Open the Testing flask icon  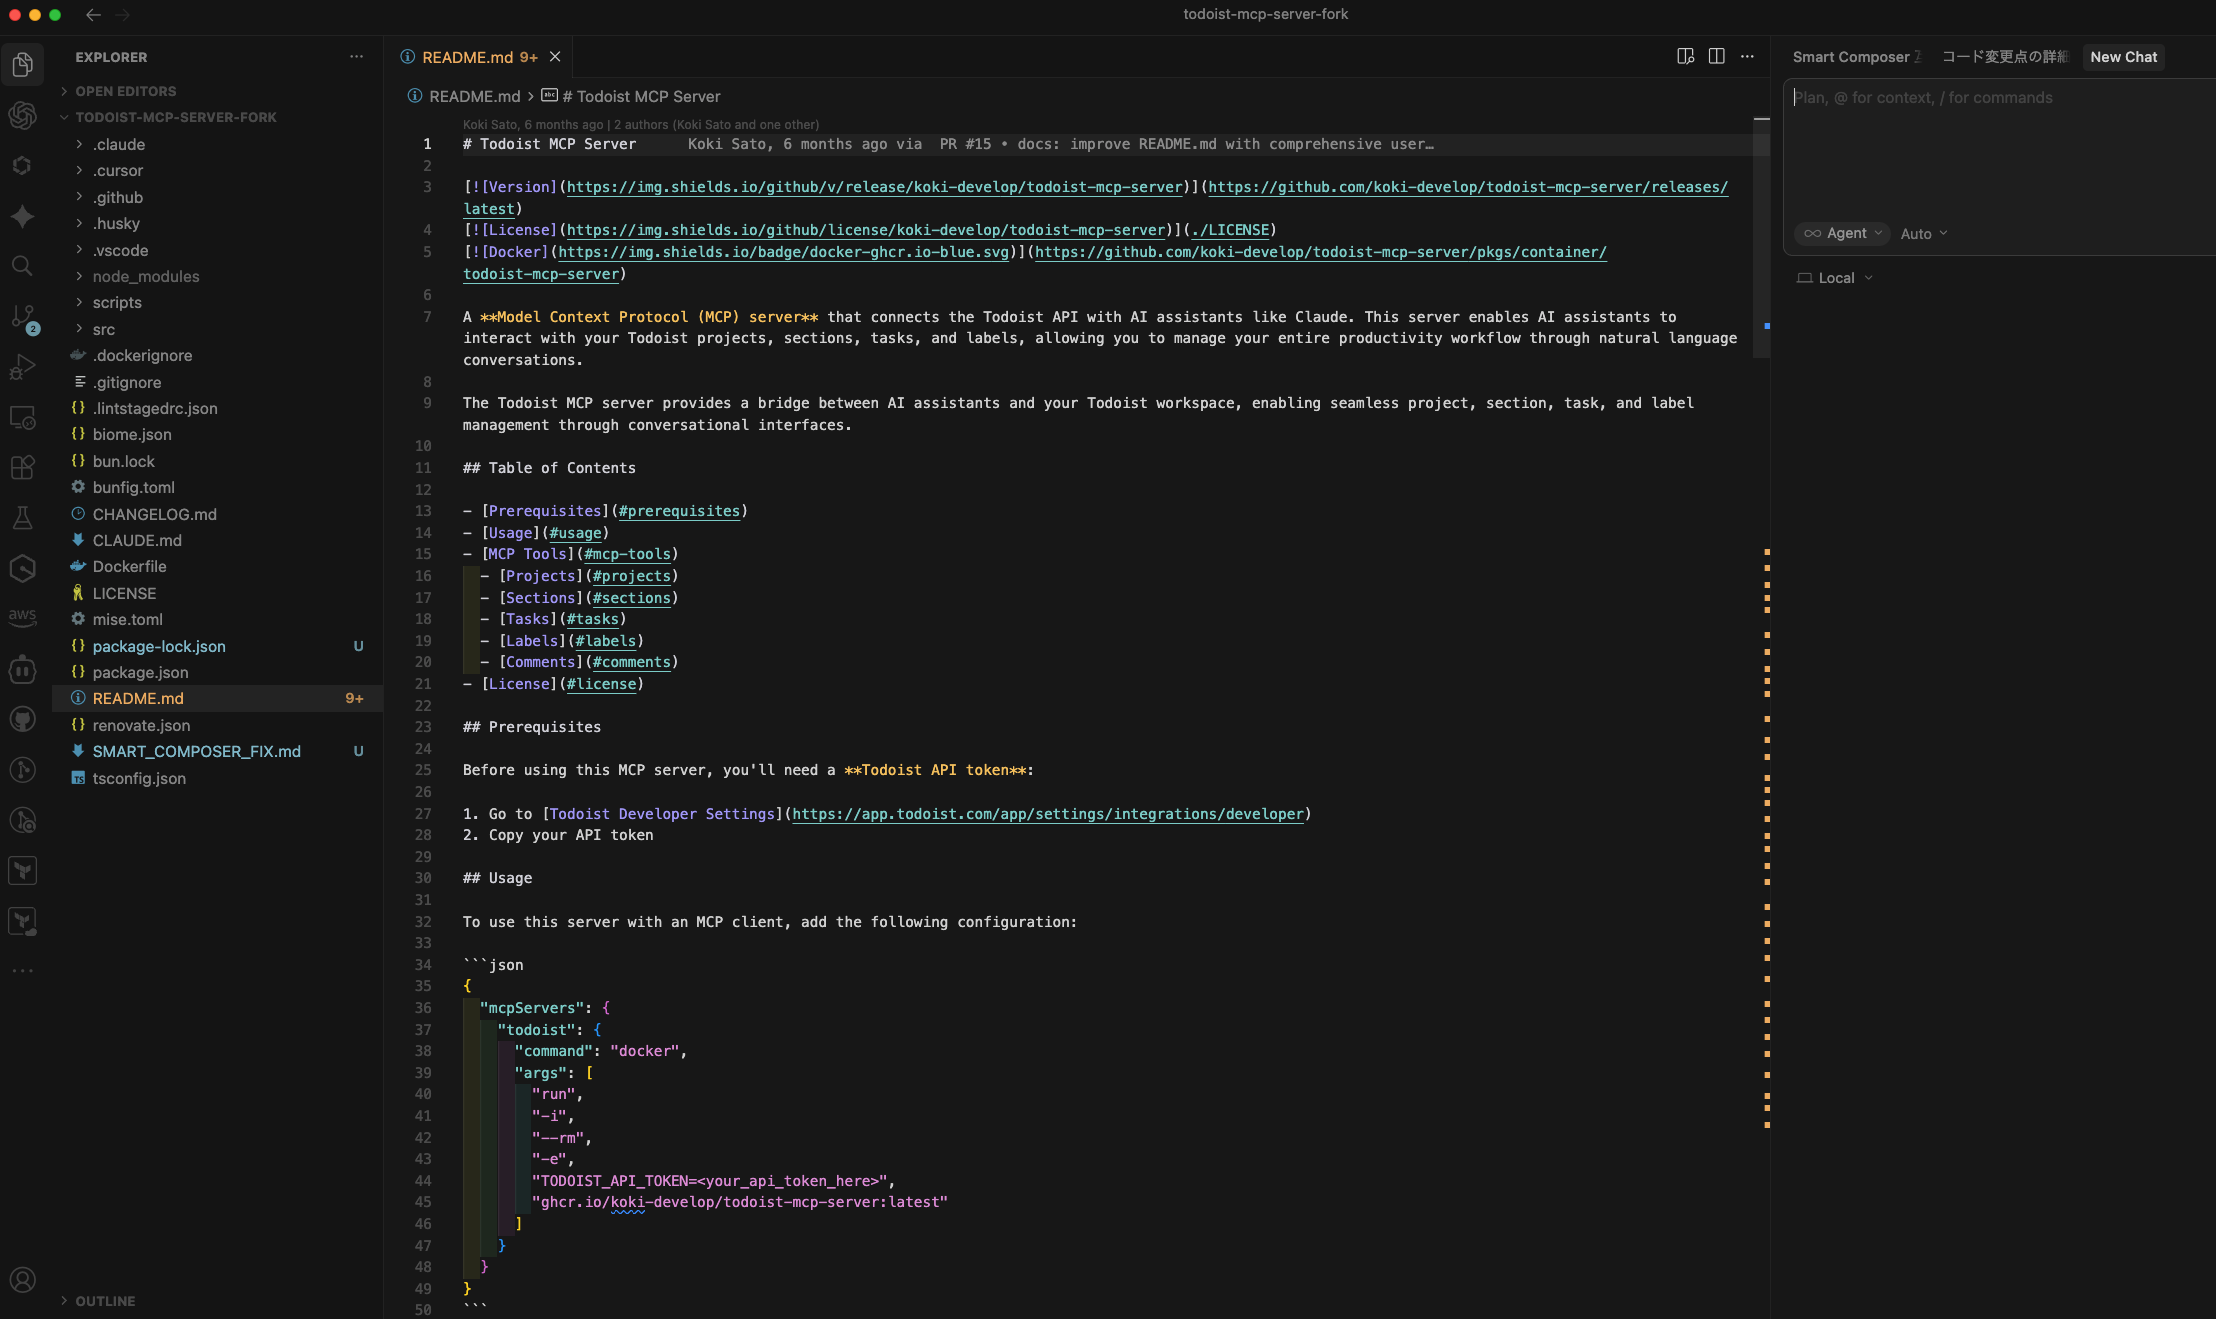(x=23, y=517)
